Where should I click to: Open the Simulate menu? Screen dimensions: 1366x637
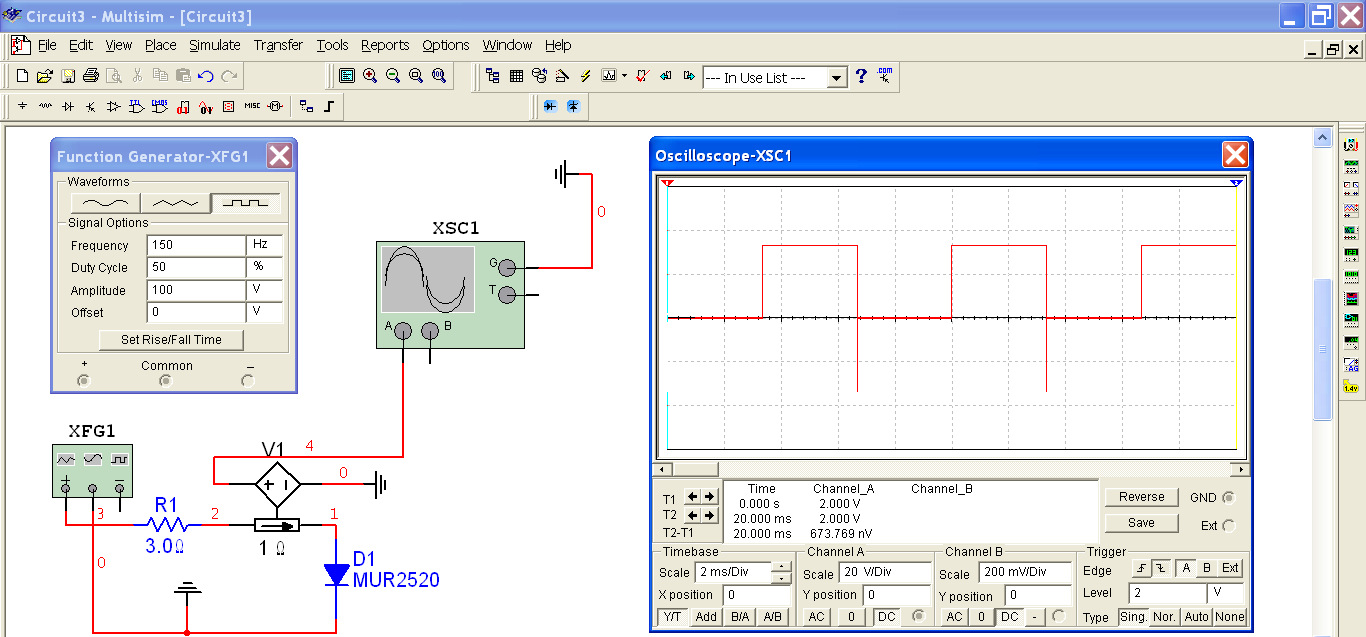tap(215, 45)
